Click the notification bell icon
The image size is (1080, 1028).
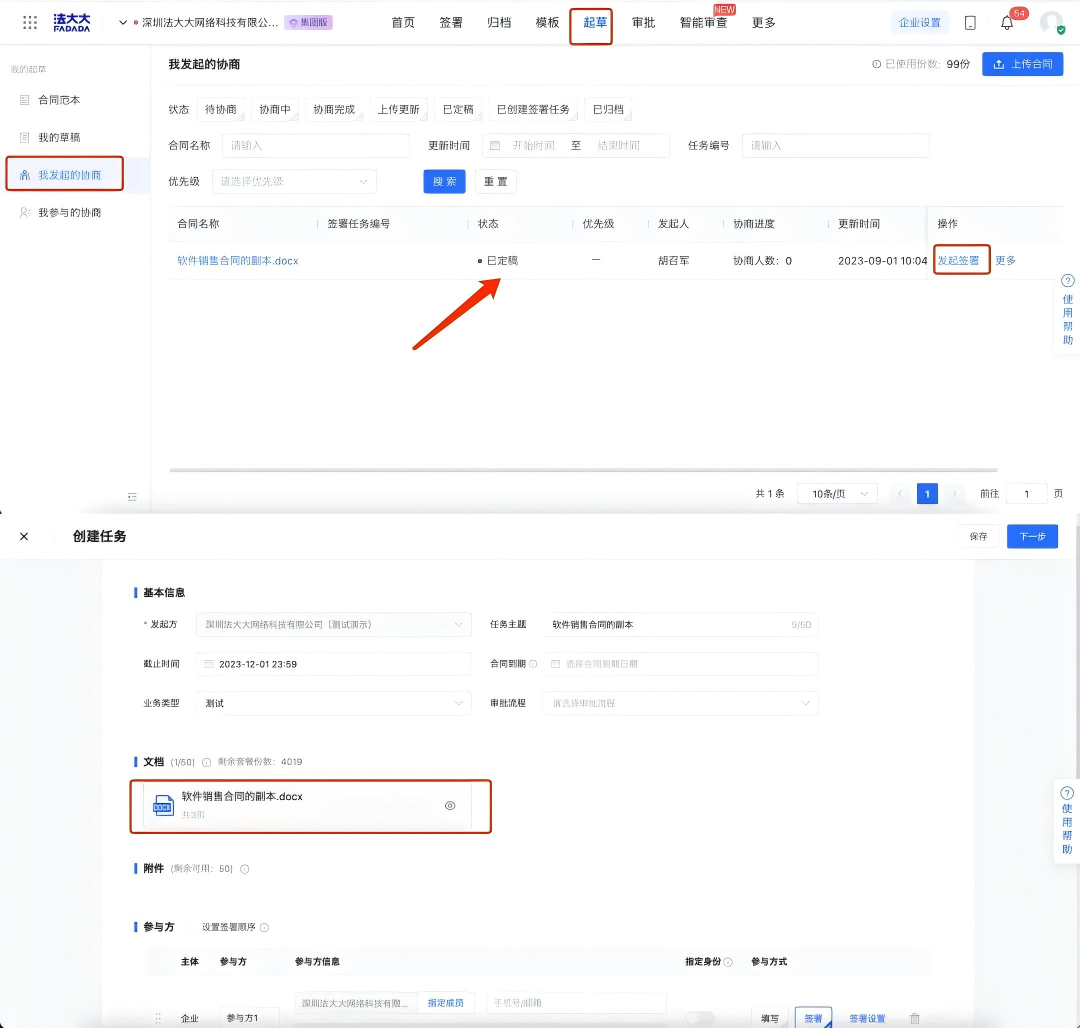1007,23
